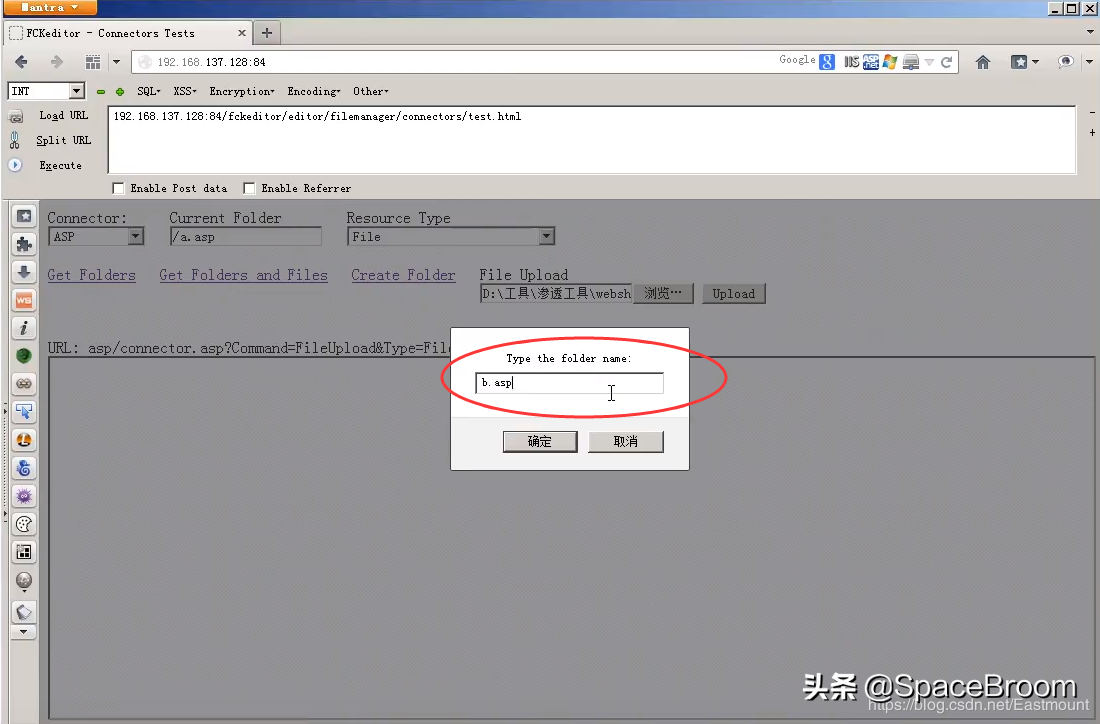Click the browser Back arrow
The height and width of the screenshot is (724, 1100).
pos(21,62)
